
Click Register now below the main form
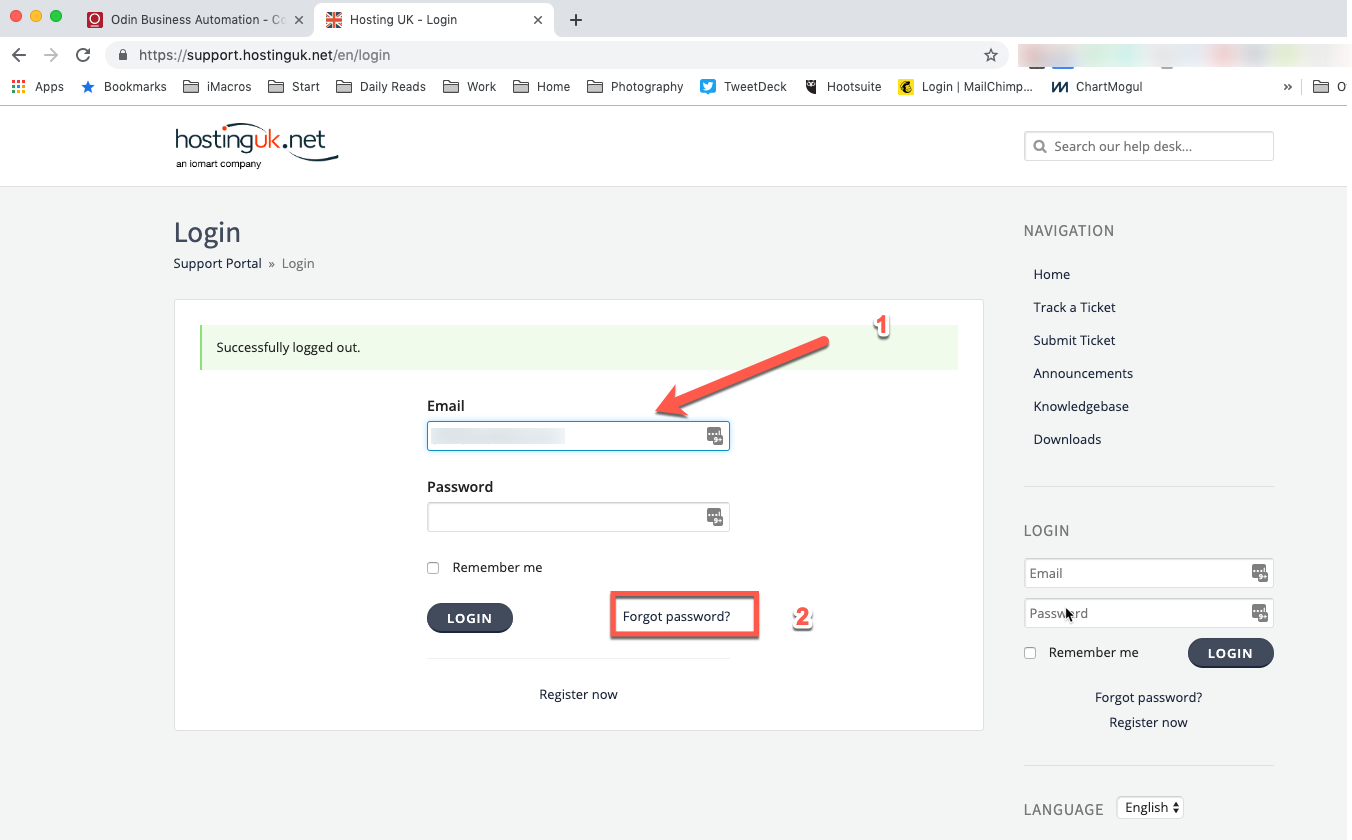click(x=578, y=694)
